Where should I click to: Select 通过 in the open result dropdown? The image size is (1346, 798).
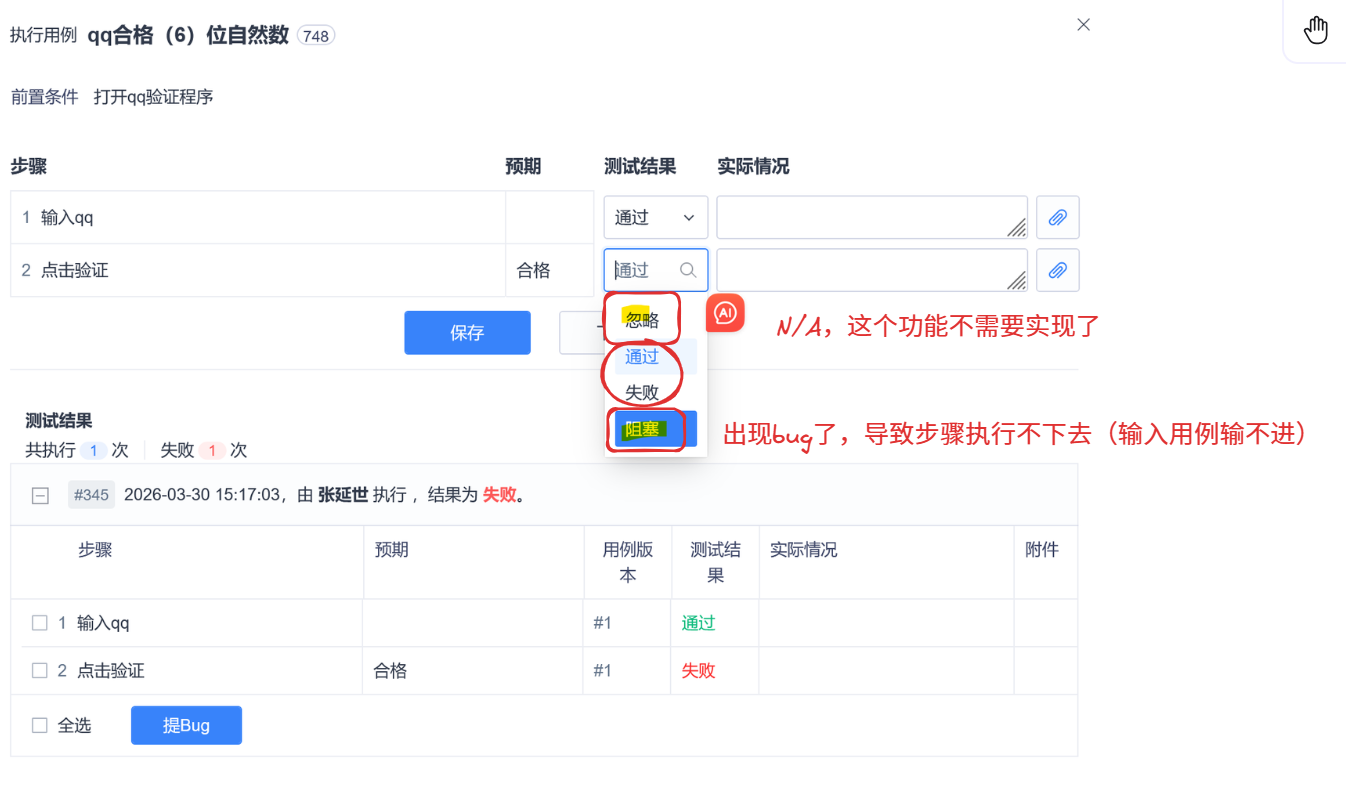[x=642, y=356]
